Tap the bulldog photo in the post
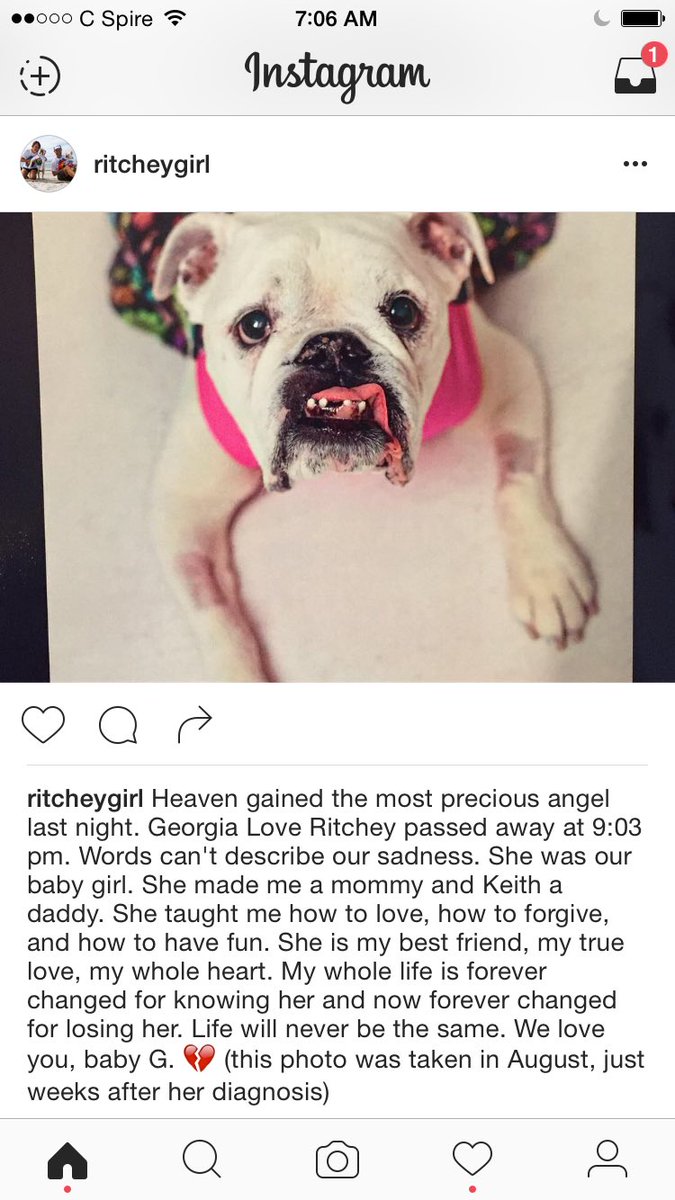 point(337,447)
